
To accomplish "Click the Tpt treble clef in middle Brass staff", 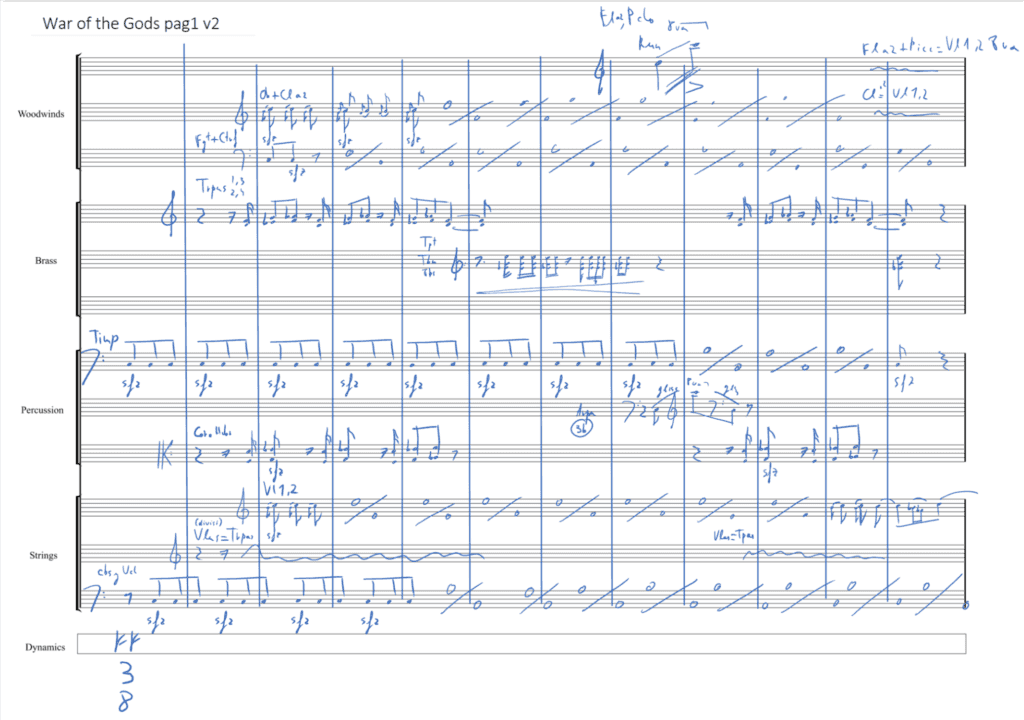I will tap(457, 265).
